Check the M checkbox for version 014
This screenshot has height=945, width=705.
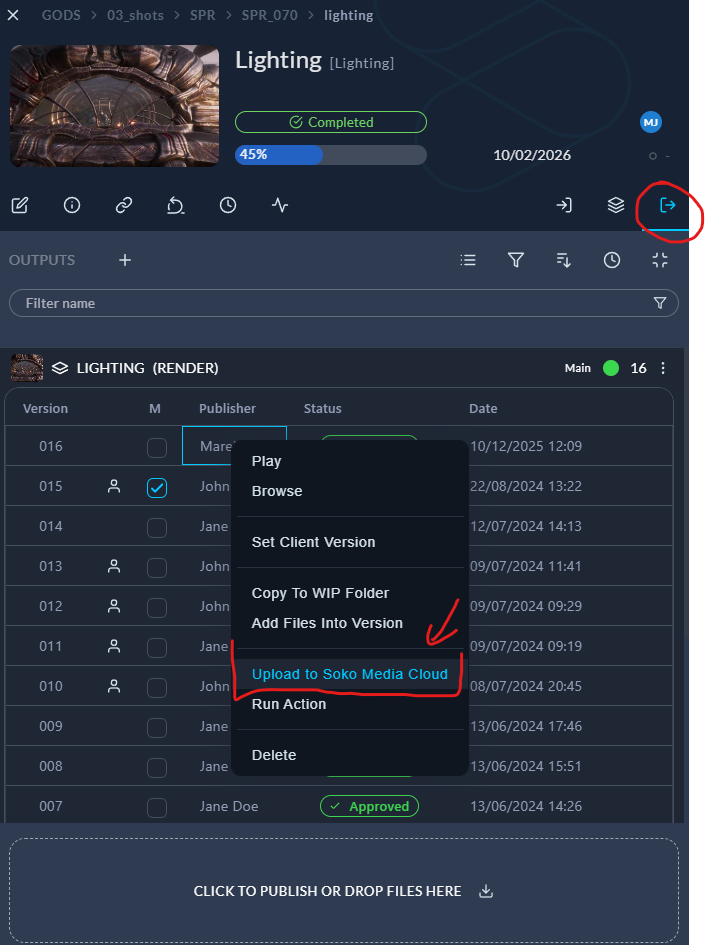click(x=157, y=527)
